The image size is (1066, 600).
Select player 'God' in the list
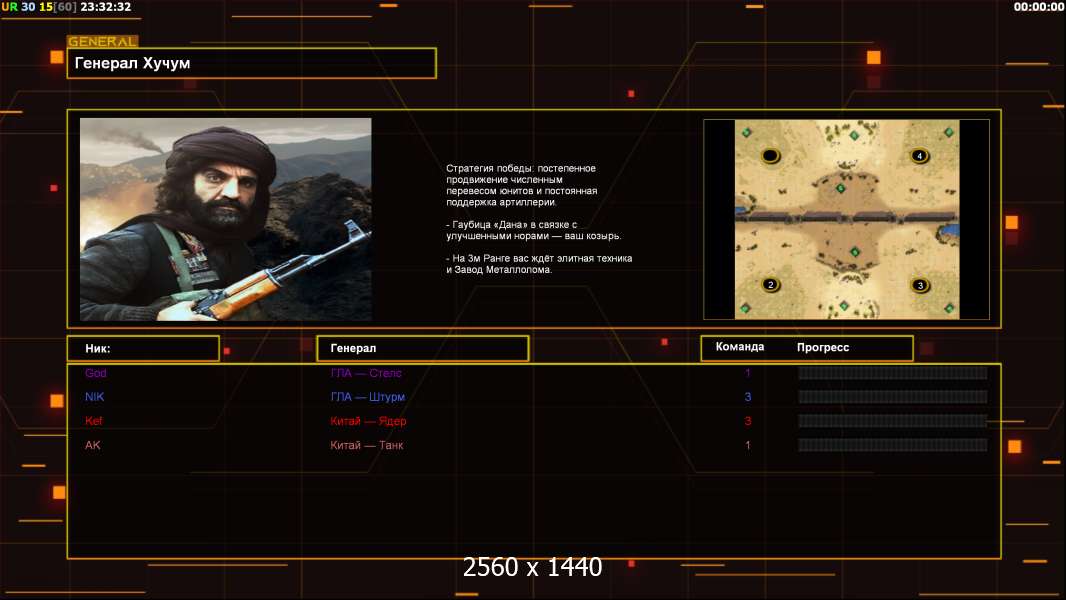click(96, 372)
